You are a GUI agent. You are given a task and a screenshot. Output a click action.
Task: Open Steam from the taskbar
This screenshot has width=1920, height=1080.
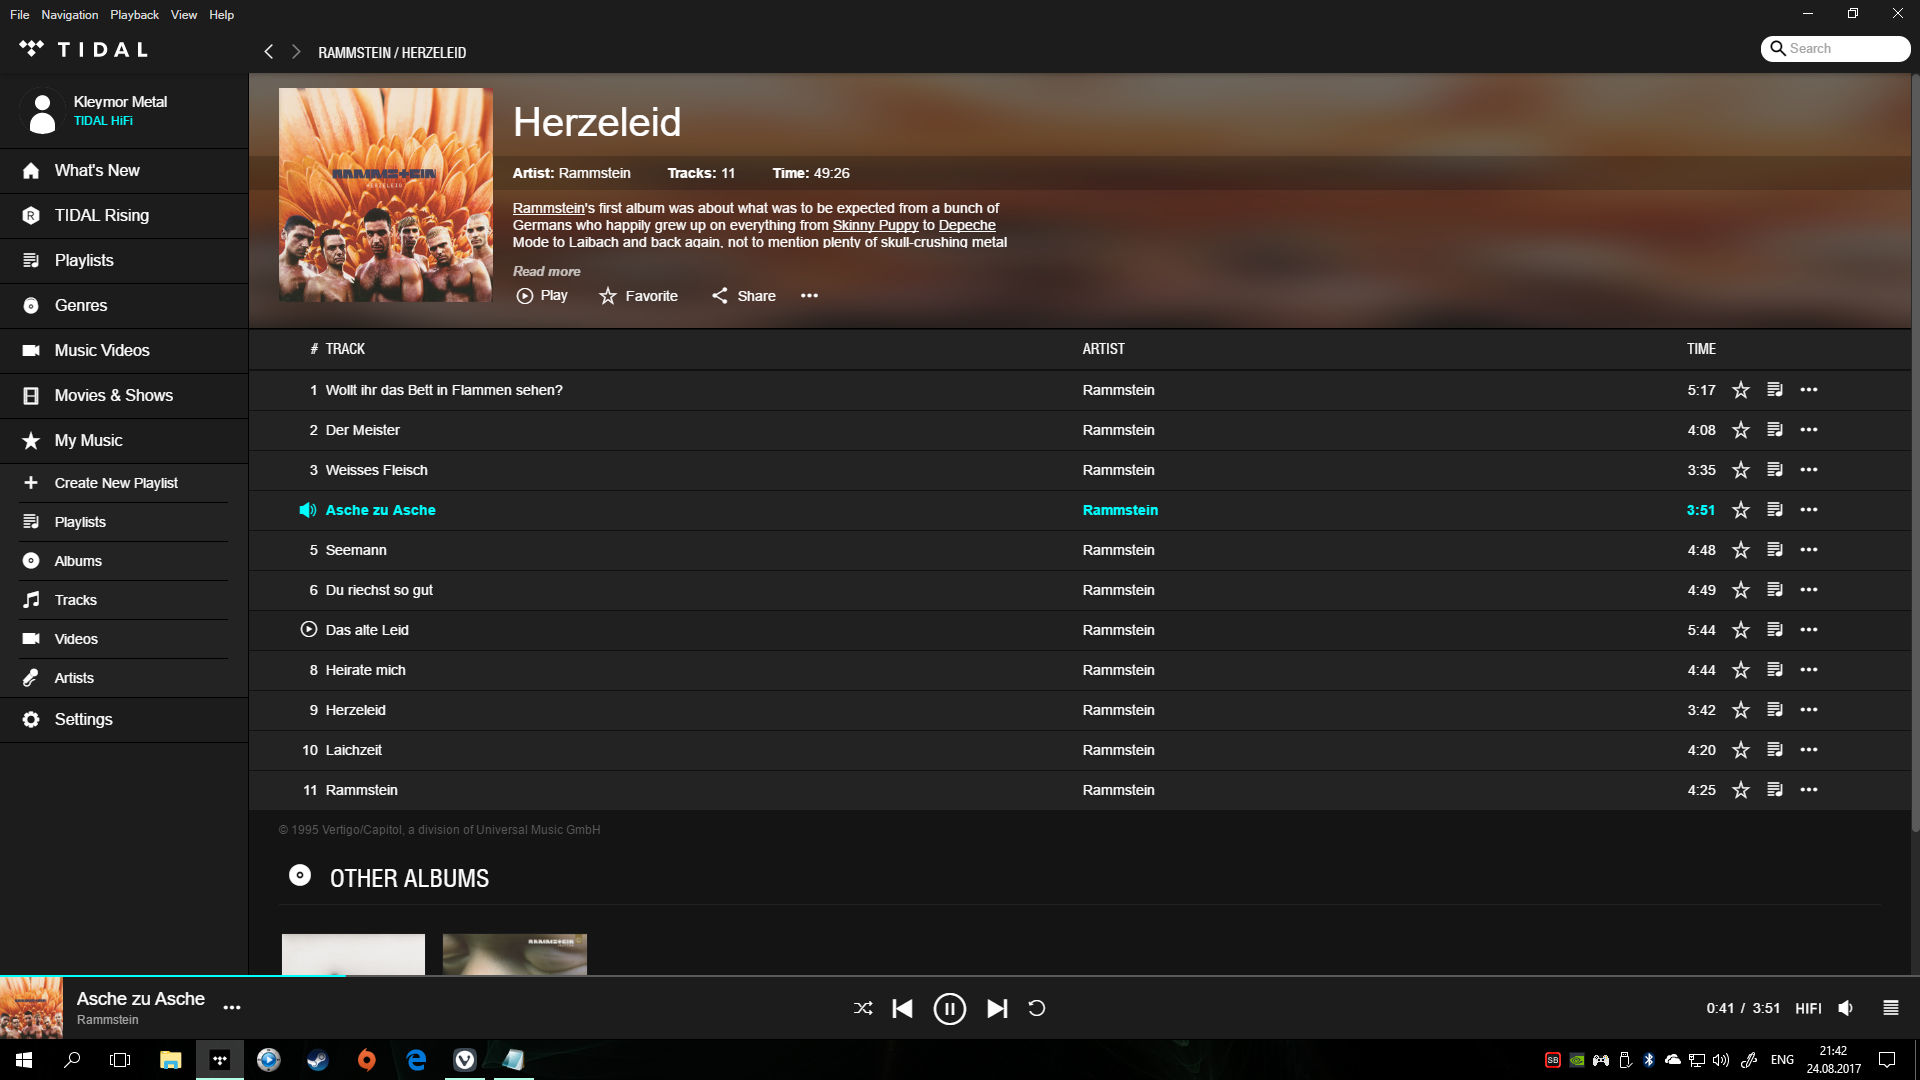pos(318,1060)
